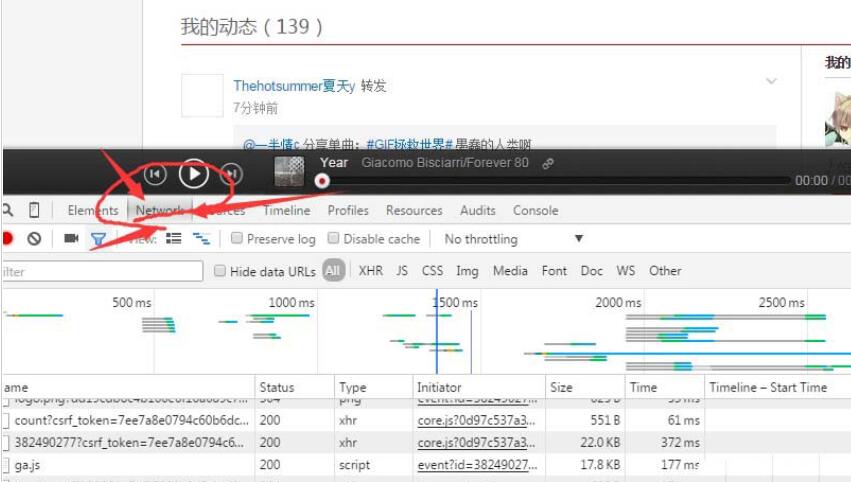Click the inspect element magnifier icon

8,210
